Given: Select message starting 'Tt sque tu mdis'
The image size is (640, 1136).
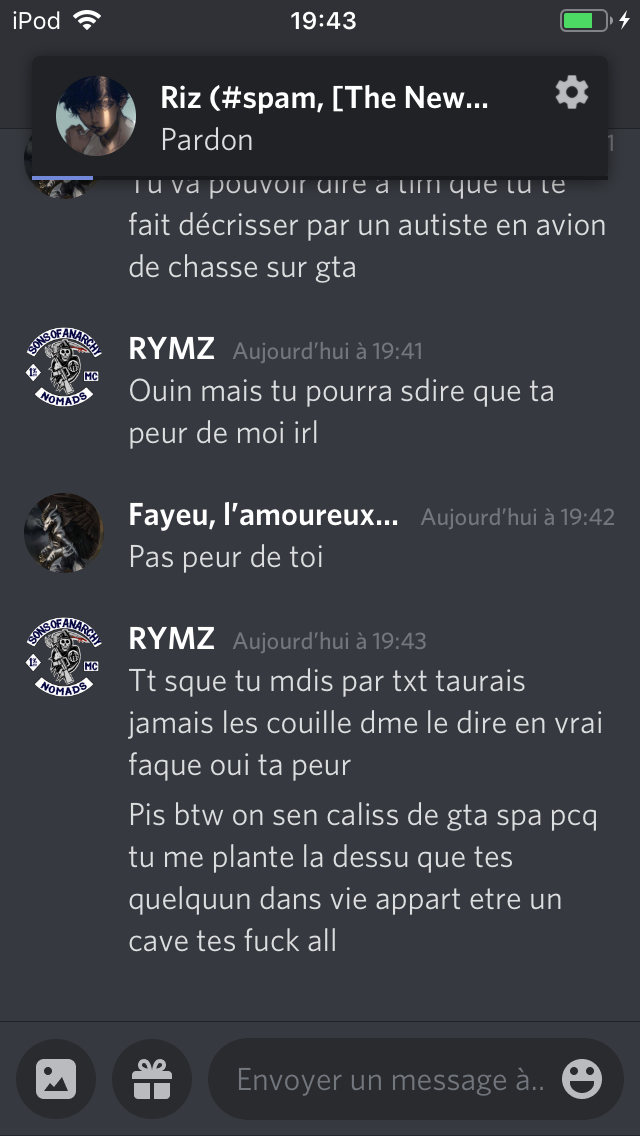Looking at the screenshot, I should pyautogui.click(x=366, y=723).
